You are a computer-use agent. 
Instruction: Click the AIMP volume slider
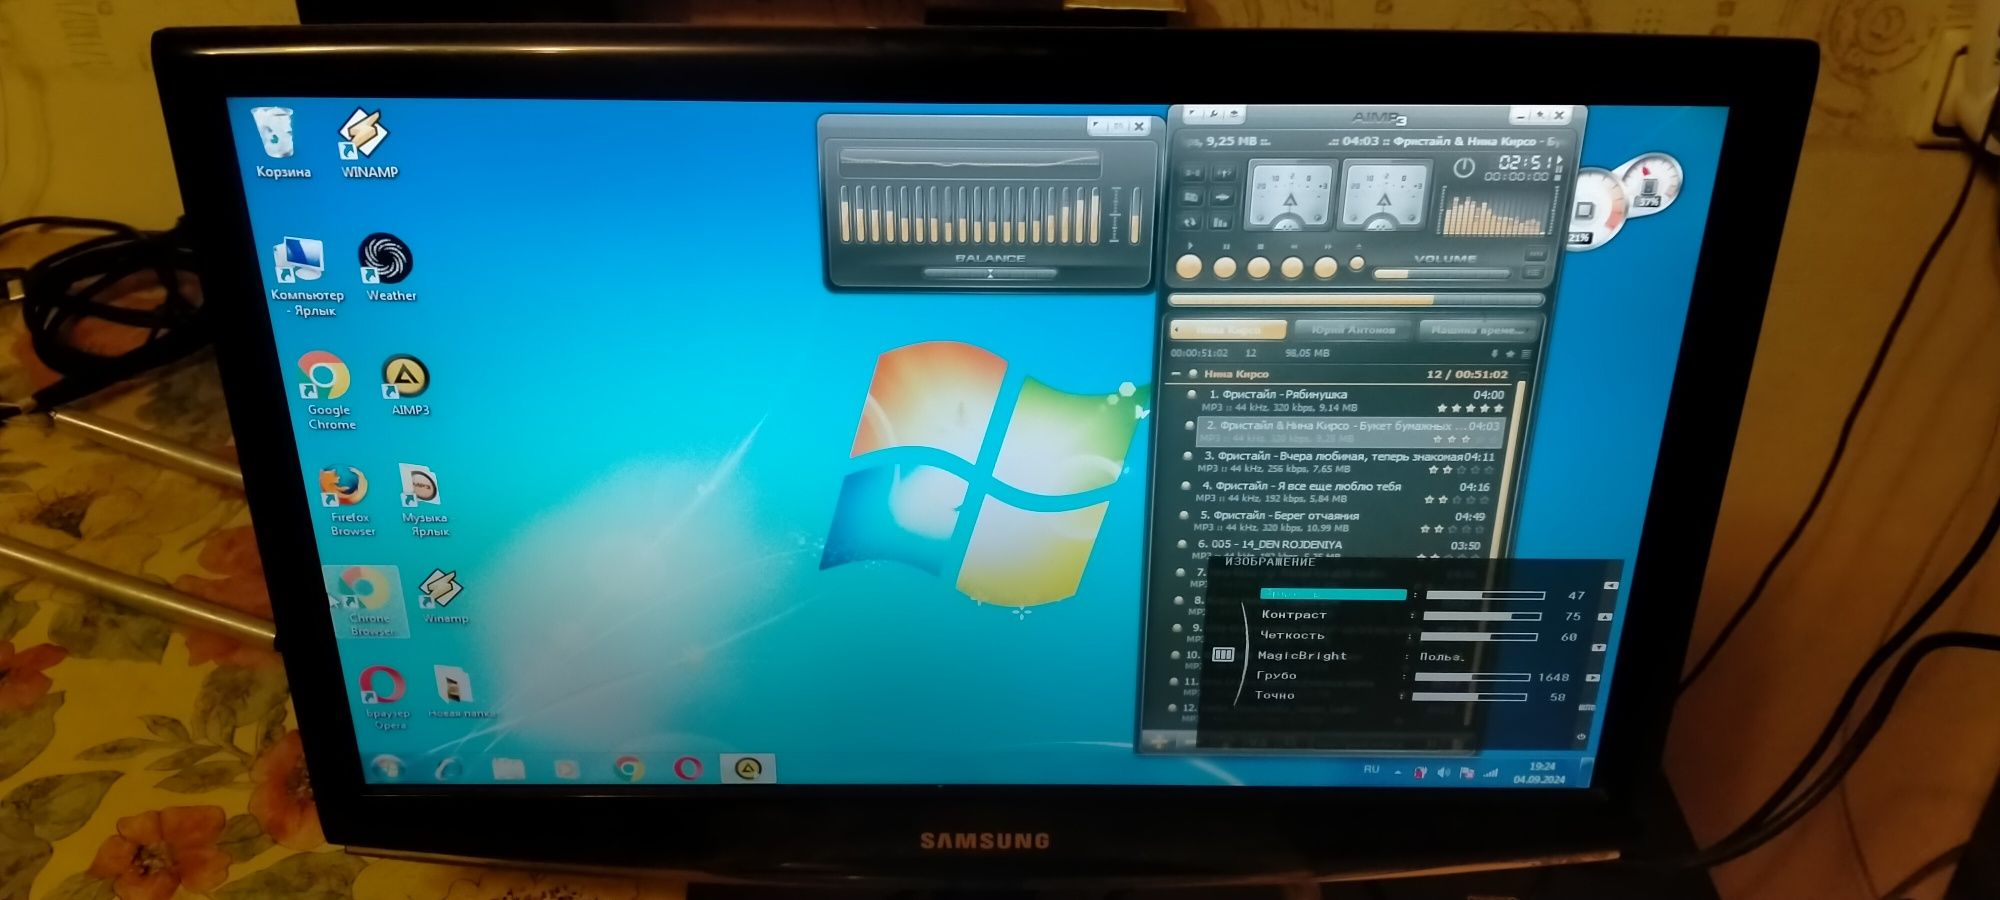(1442, 274)
